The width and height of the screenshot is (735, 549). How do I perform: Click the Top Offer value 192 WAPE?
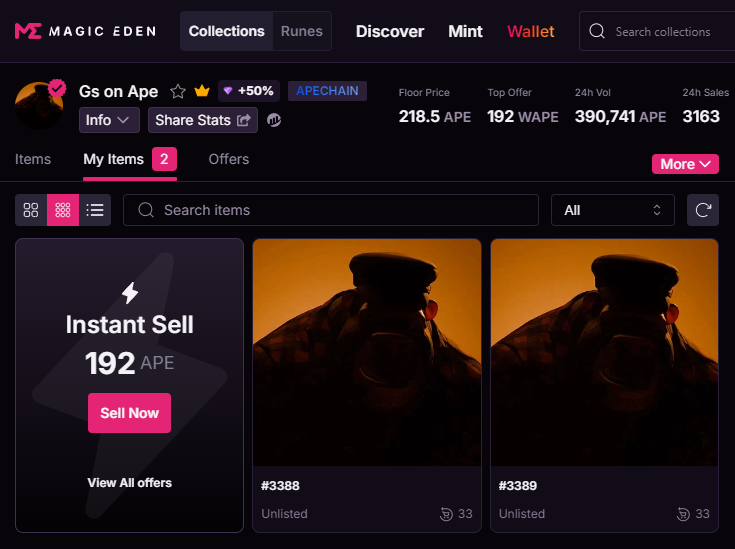tap(523, 116)
